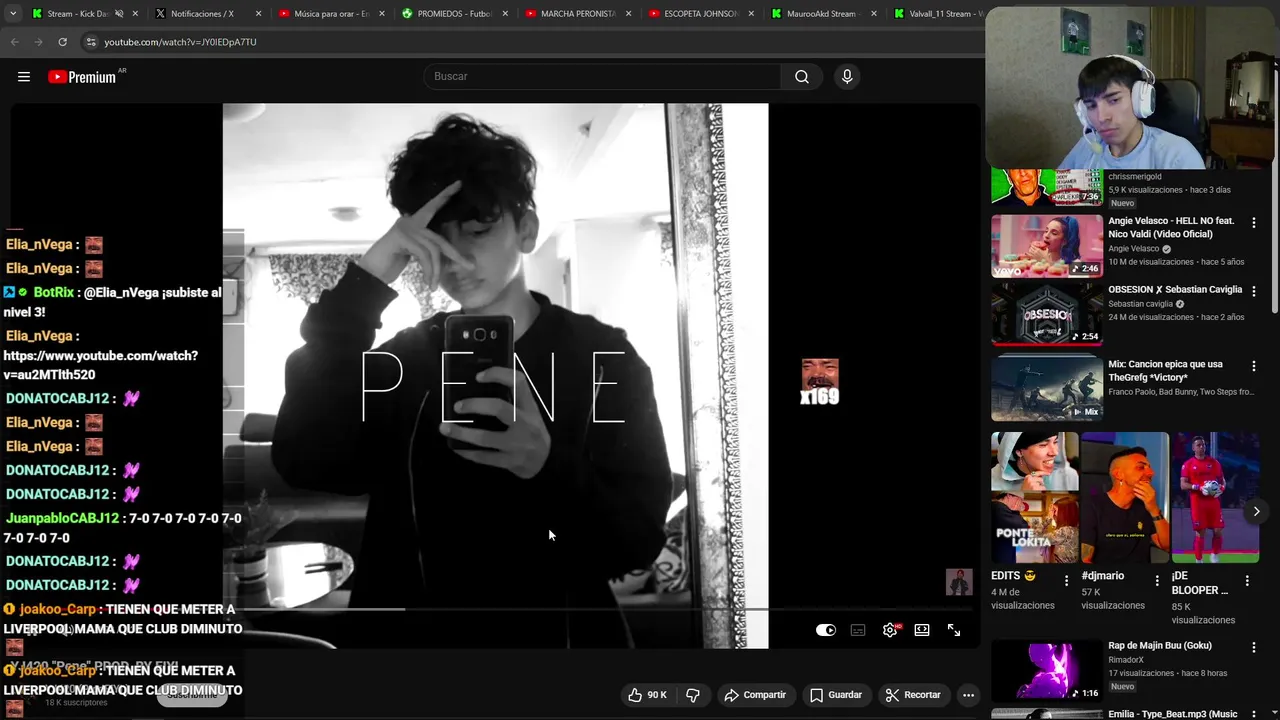Image resolution: width=1280 pixels, height=720 pixels.
Task: Close the MaurooAkd Stream tab
Action: (874, 14)
